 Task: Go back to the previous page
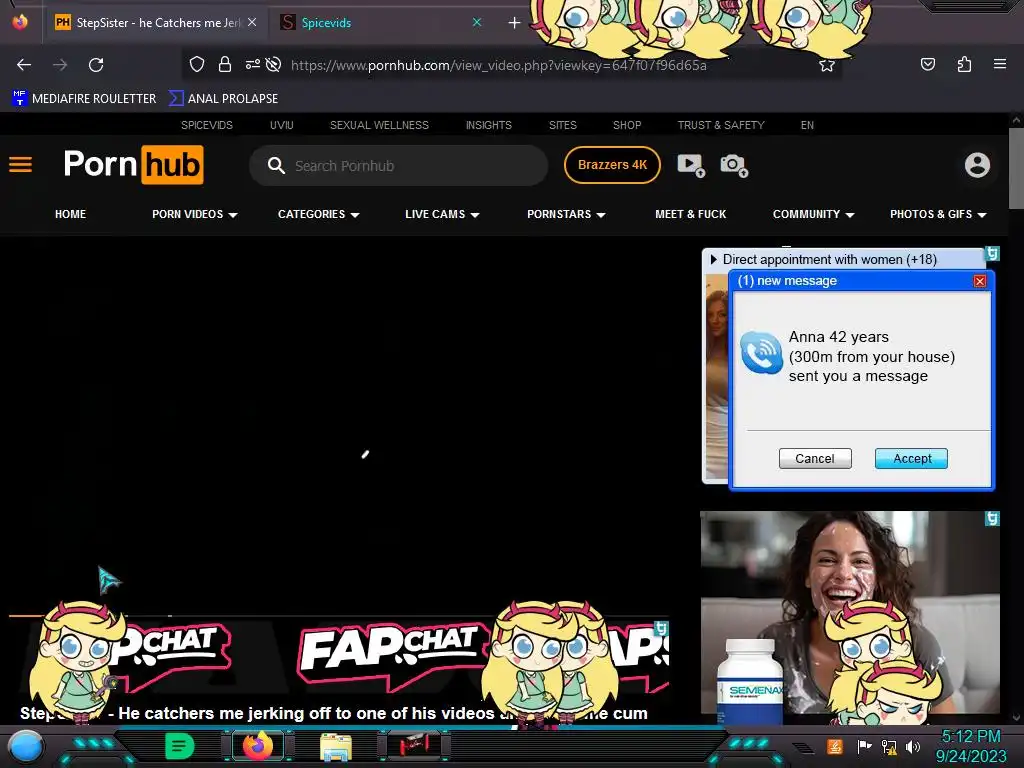[24, 65]
